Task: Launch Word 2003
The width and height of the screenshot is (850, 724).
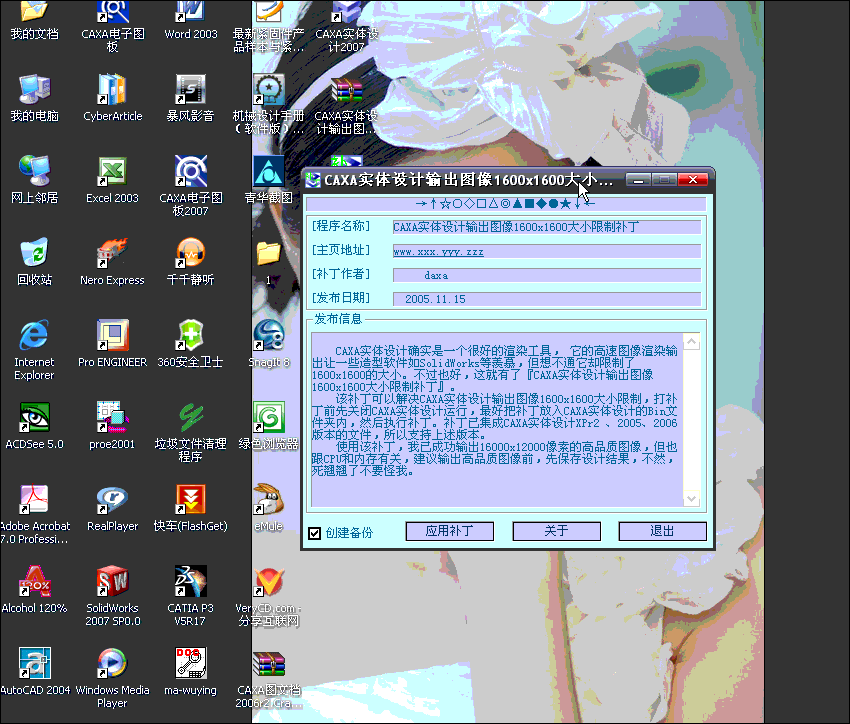Action: coord(189,18)
